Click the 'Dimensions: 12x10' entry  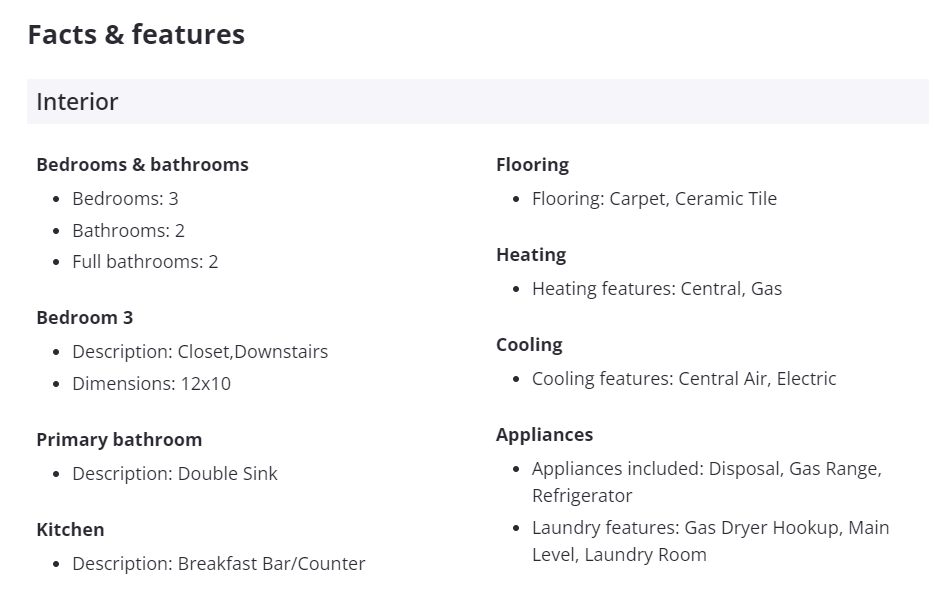pyautogui.click(x=151, y=384)
